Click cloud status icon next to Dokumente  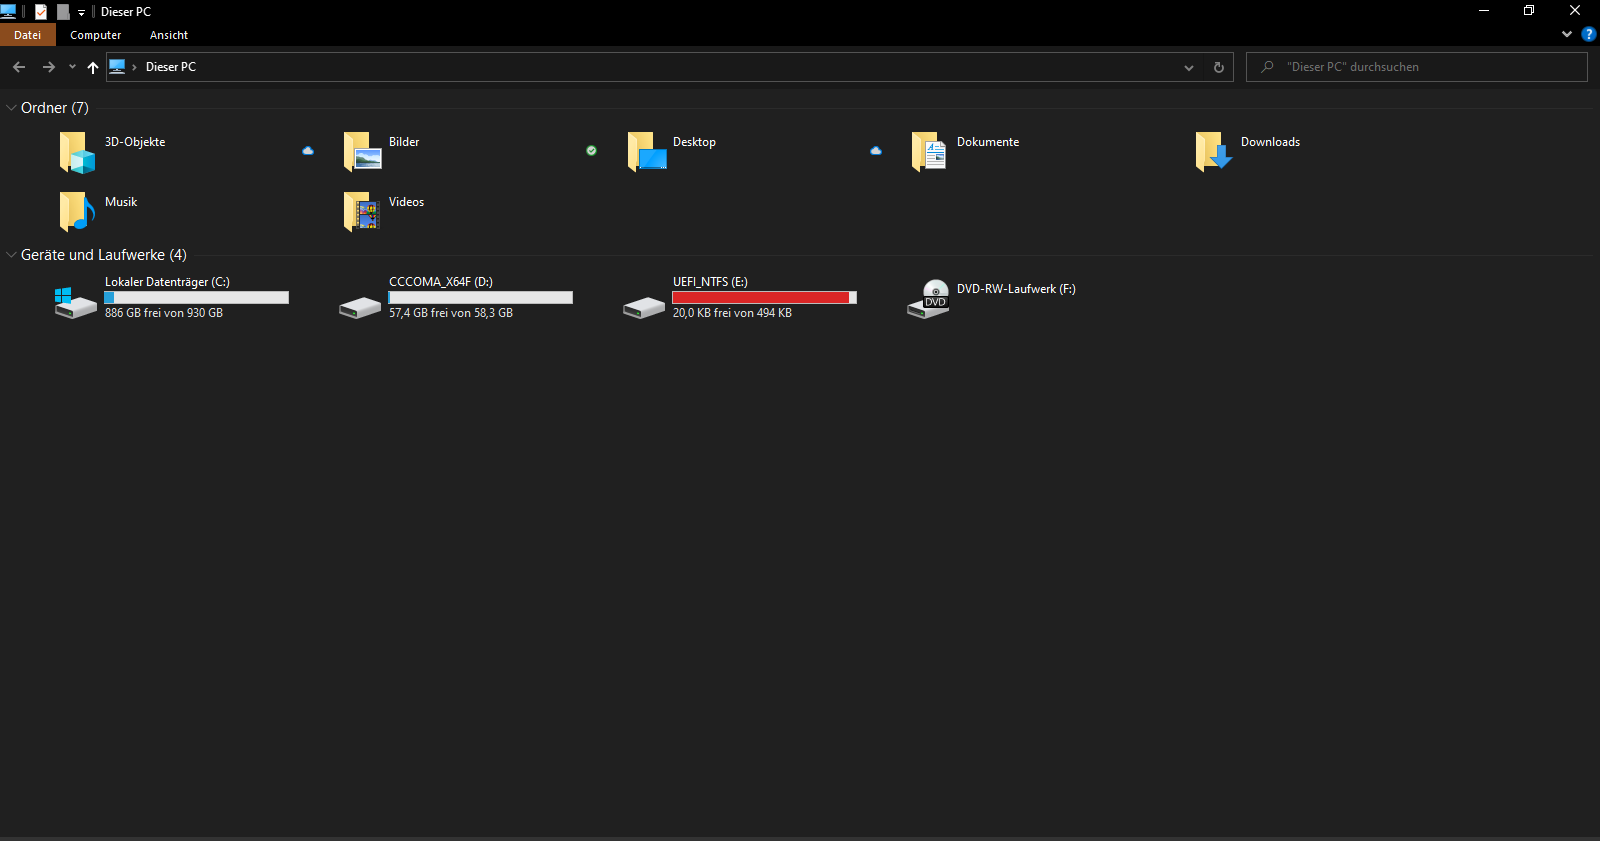tap(876, 151)
